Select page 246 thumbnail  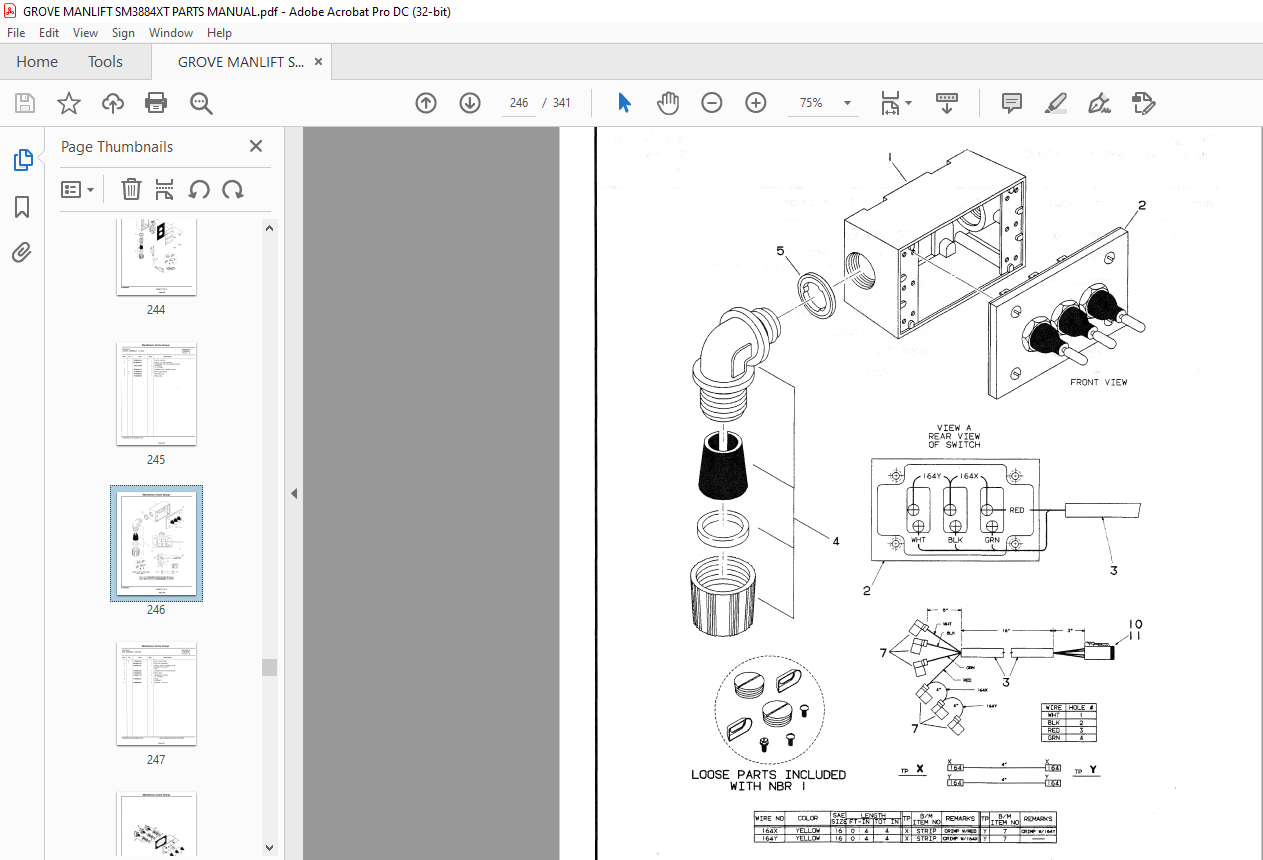[156, 543]
